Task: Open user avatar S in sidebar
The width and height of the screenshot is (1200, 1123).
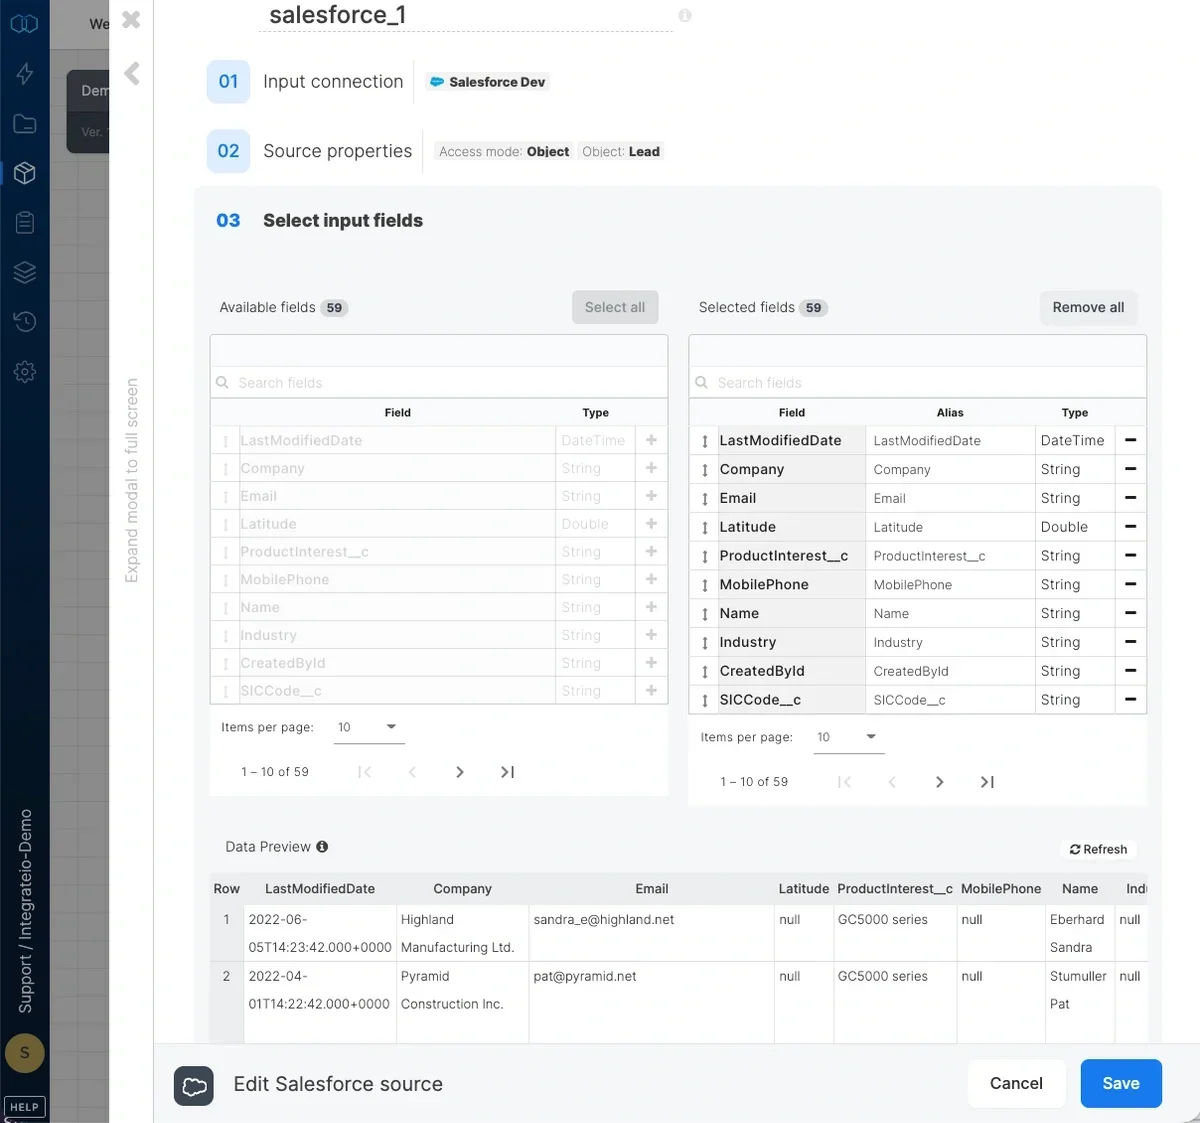Action: pyautogui.click(x=25, y=1052)
